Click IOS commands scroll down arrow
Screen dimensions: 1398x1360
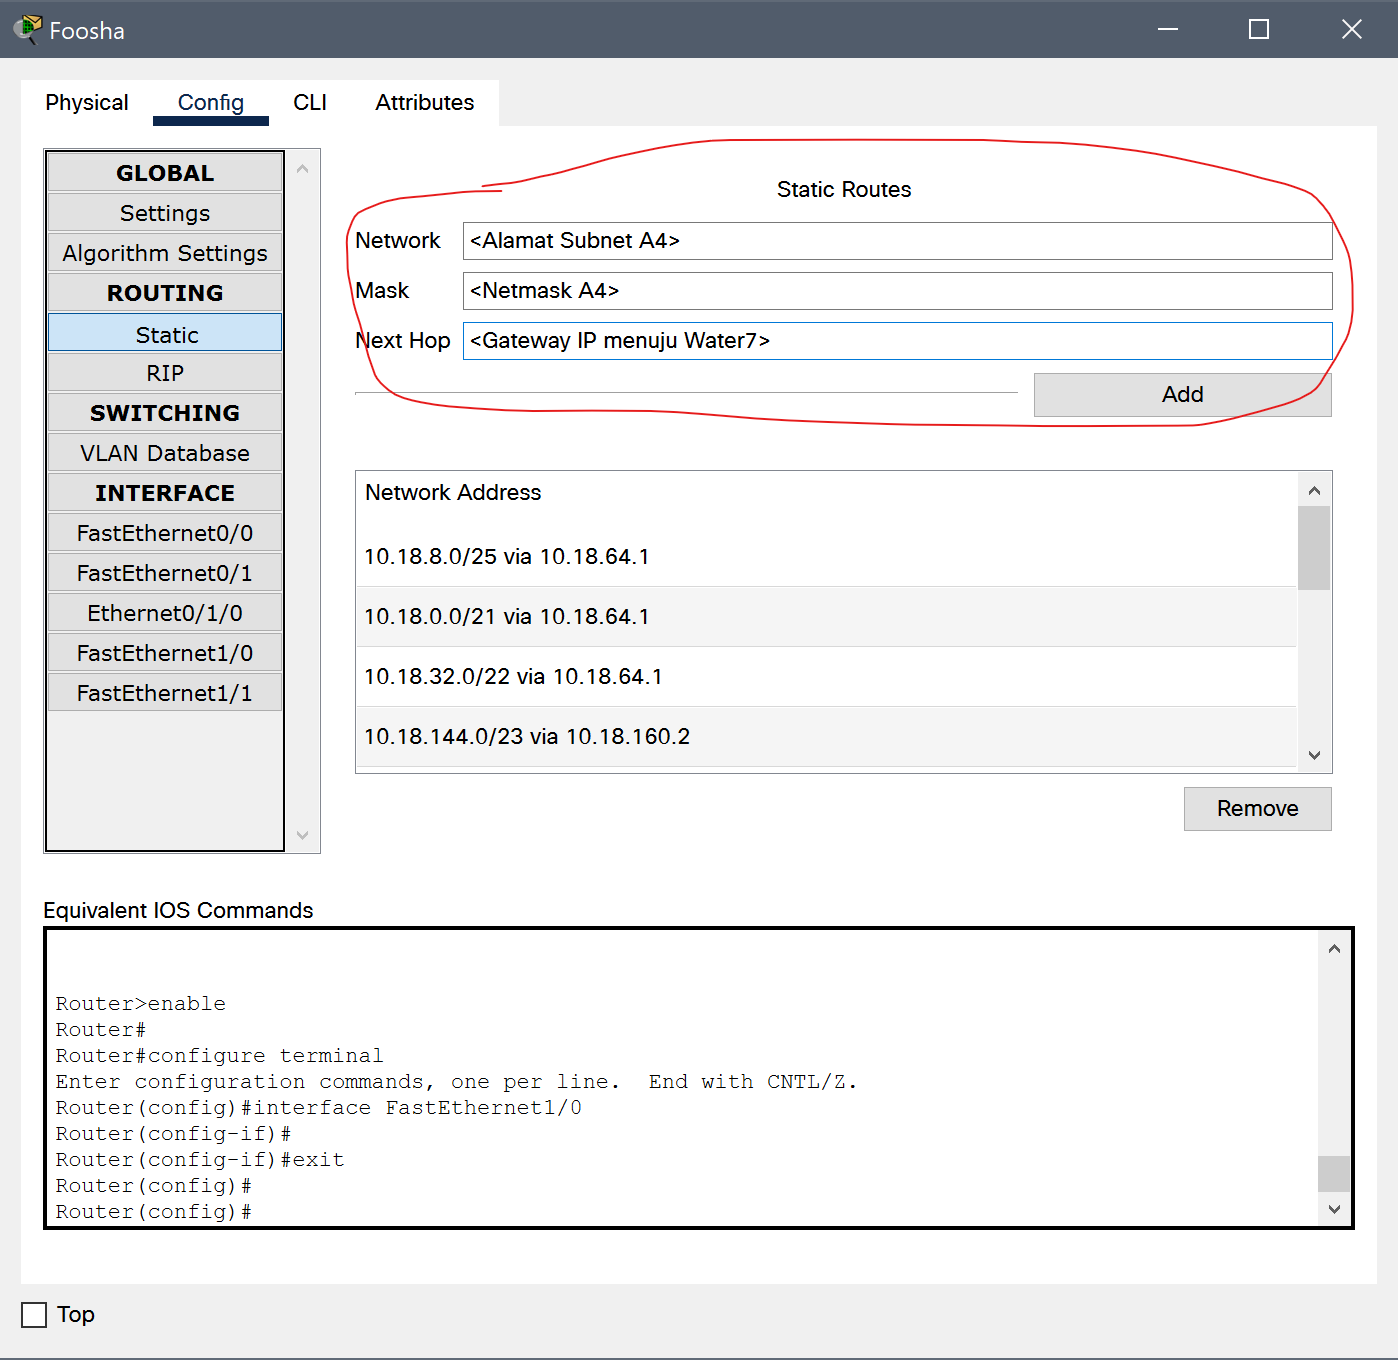coord(1334,1209)
